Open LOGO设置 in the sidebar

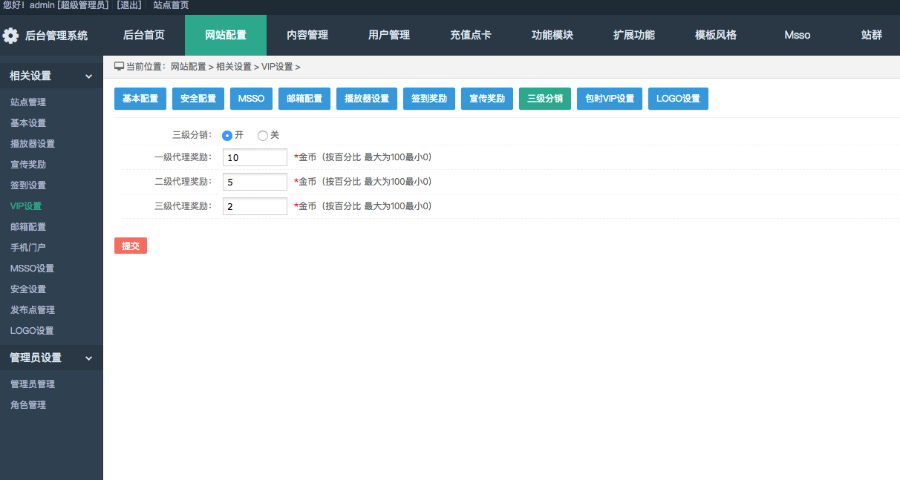click(x=32, y=331)
